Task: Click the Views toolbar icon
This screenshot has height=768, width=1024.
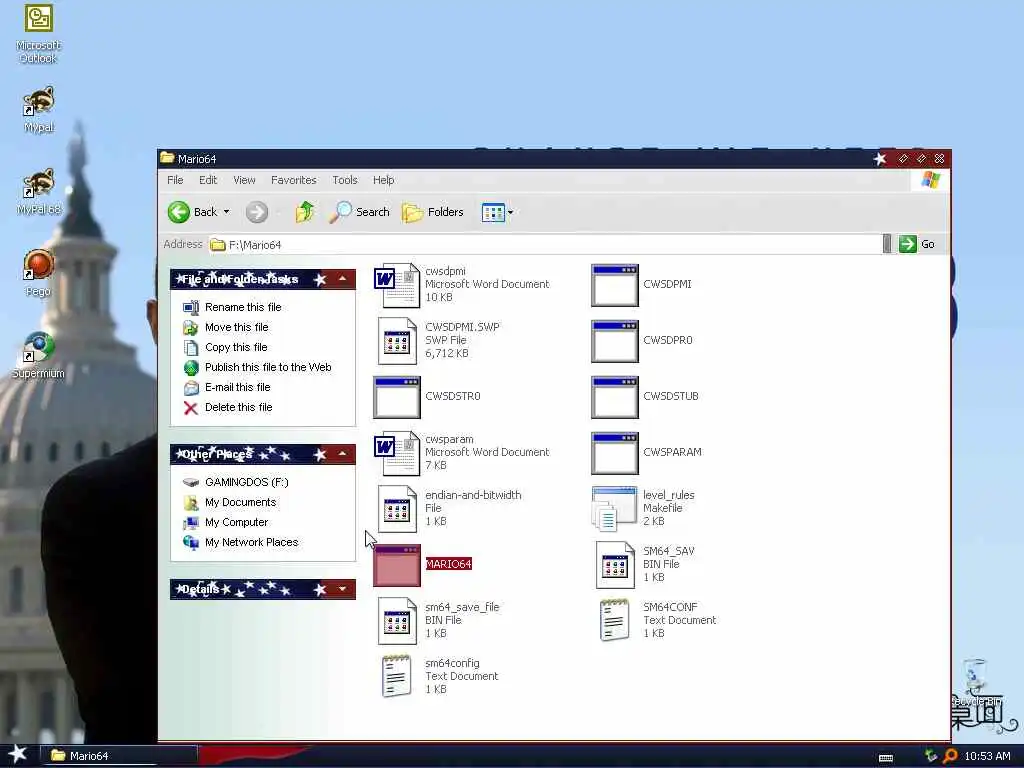Action: pyautogui.click(x=493, y=212)
